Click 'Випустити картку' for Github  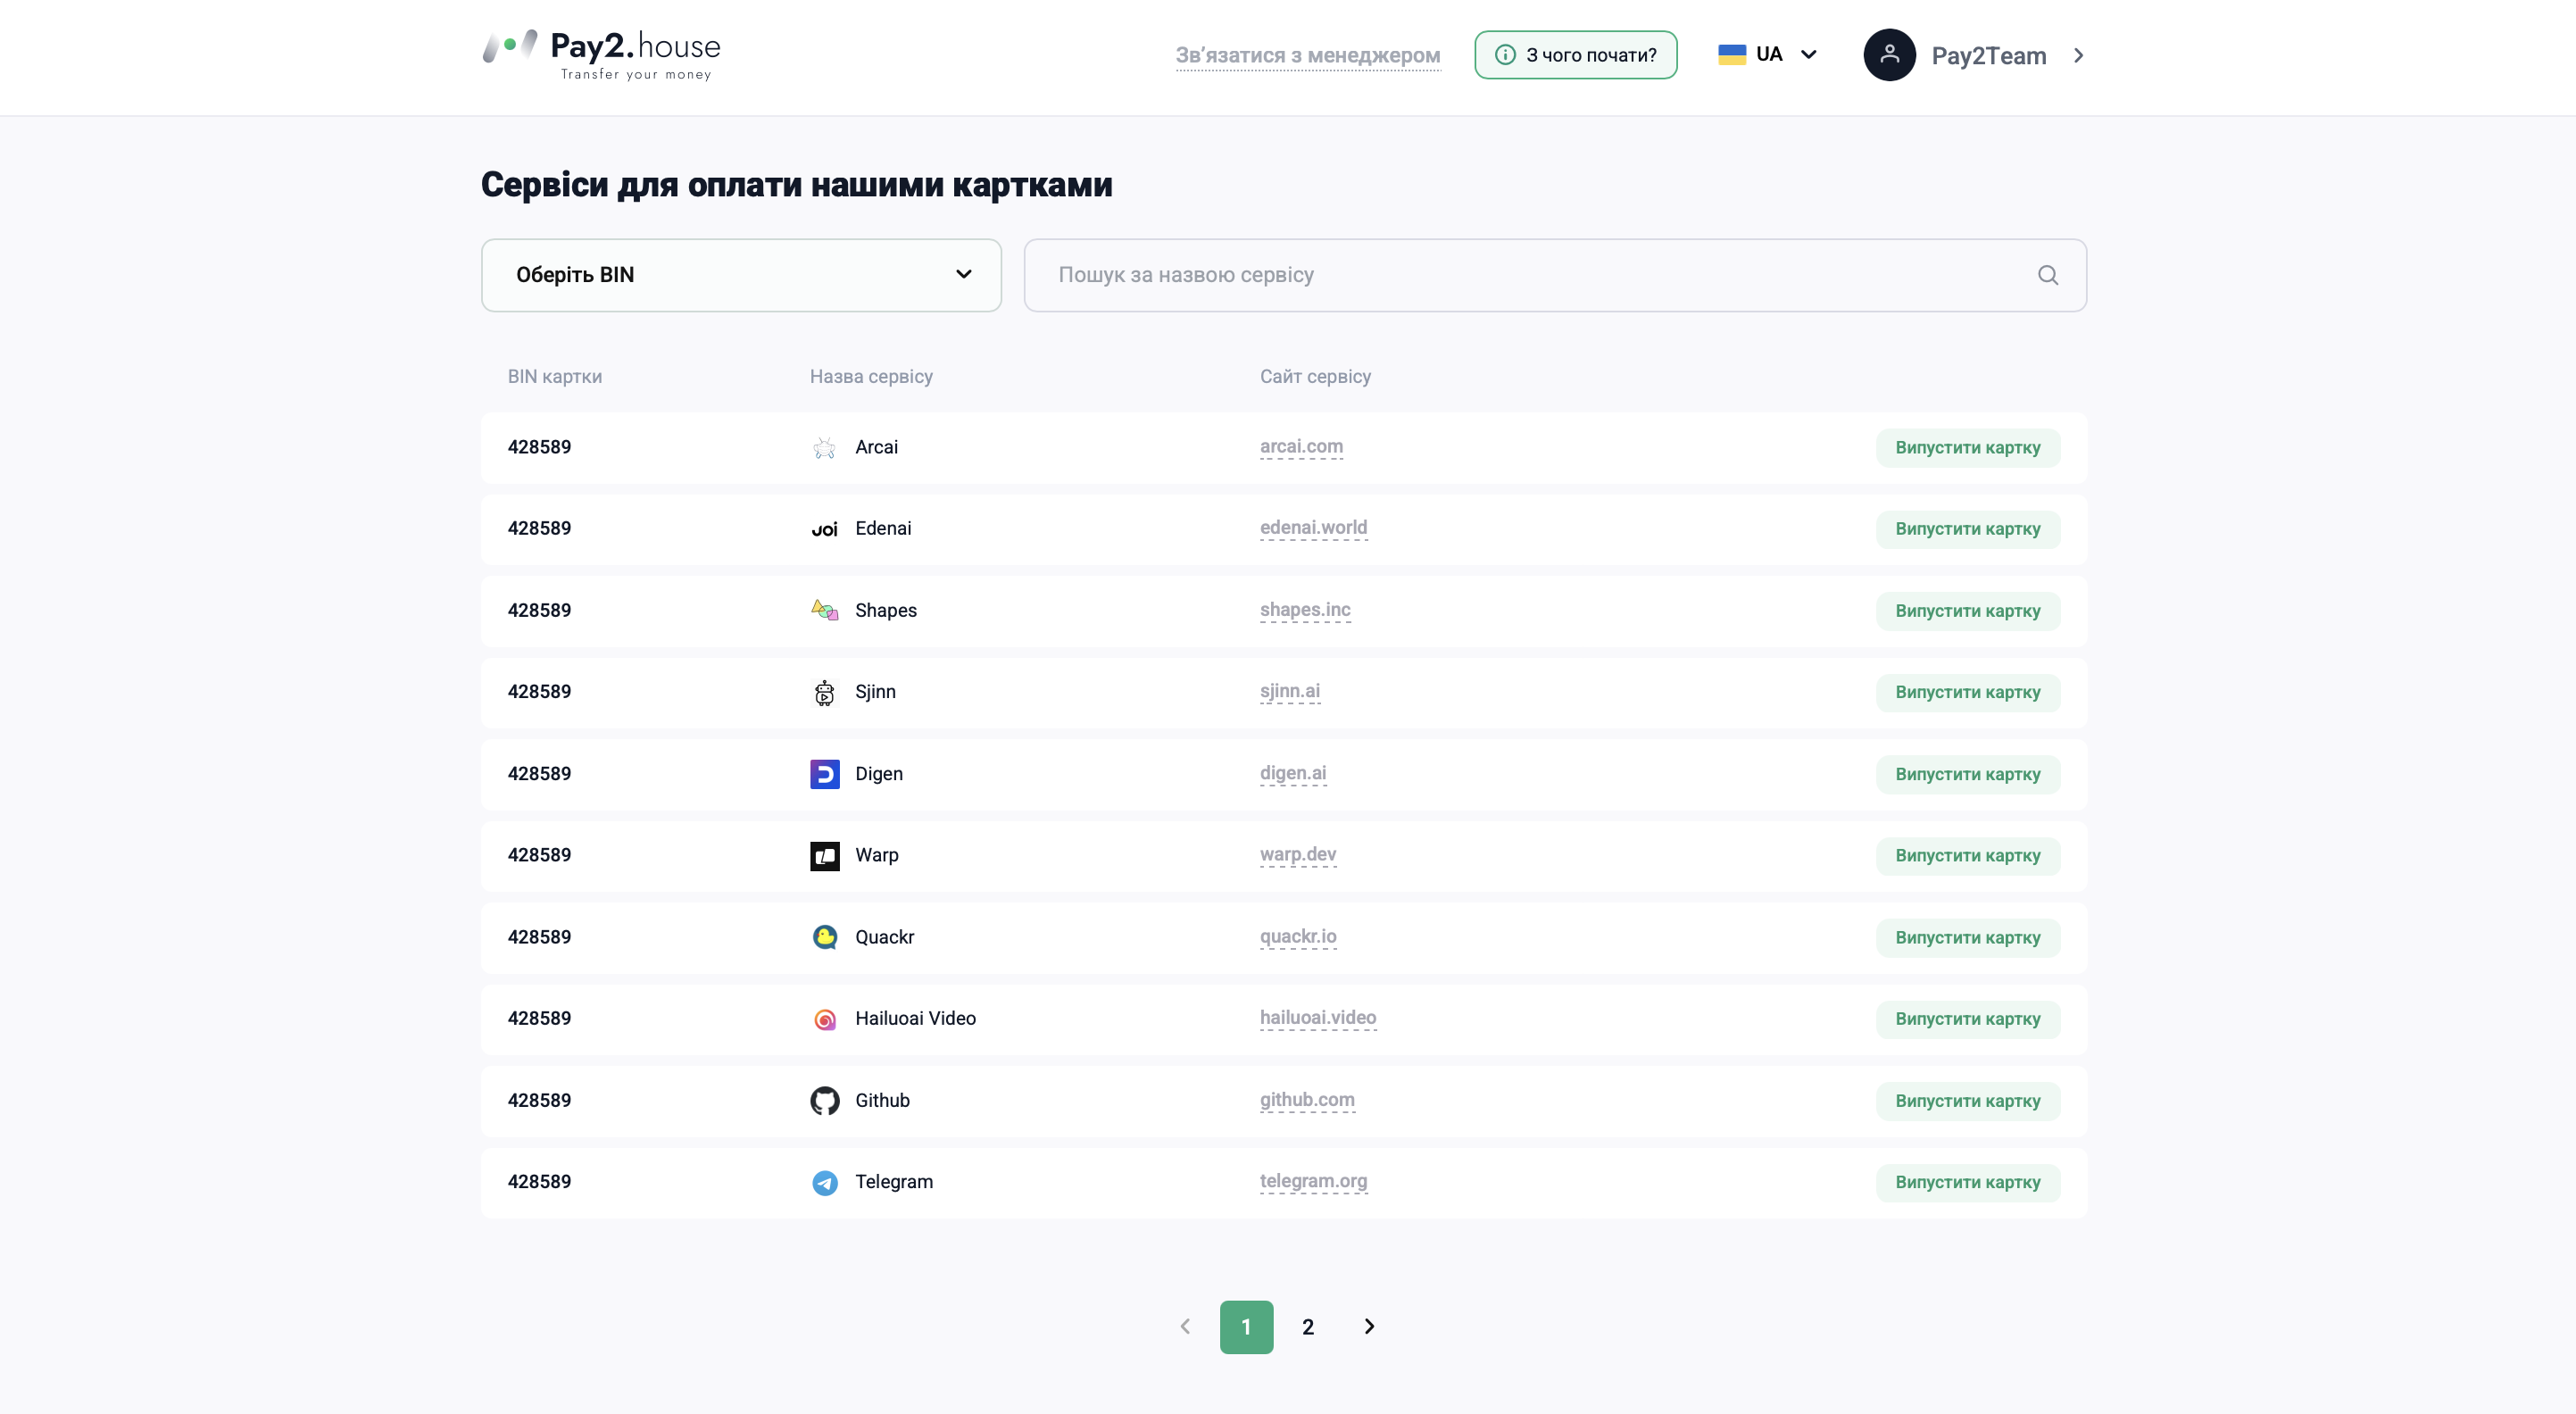(1967, 1101)
